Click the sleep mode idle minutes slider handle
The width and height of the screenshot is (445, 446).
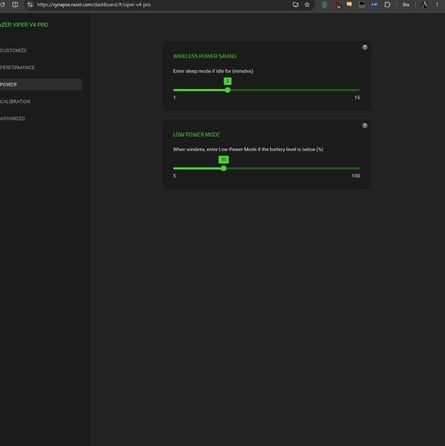[228, 90]
